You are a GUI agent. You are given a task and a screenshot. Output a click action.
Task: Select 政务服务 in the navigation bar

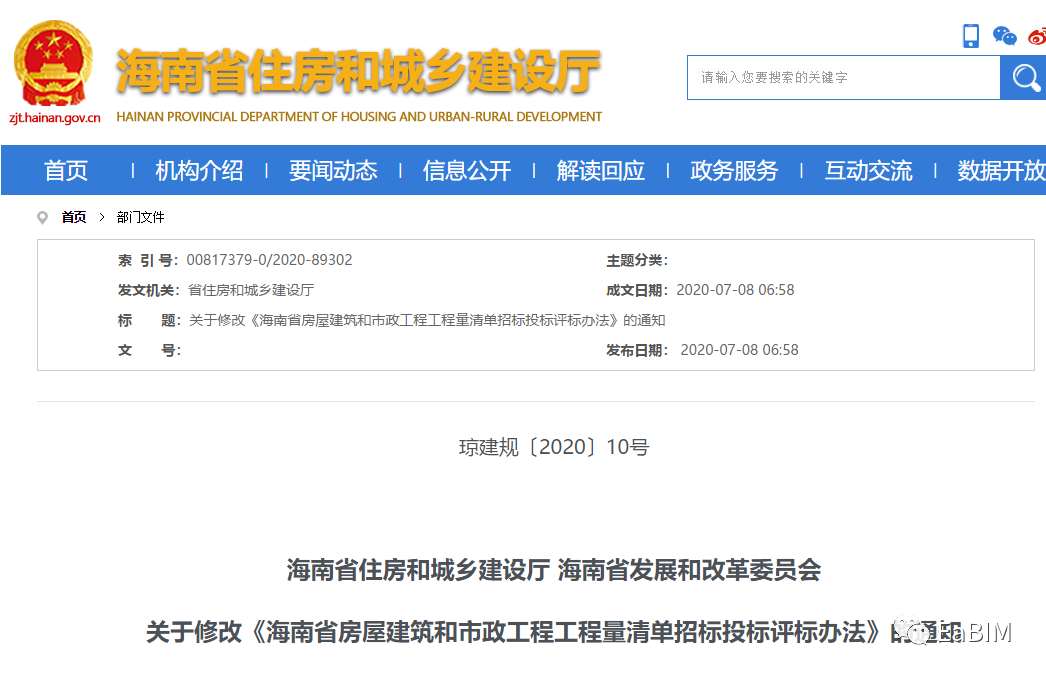point(734,171)
